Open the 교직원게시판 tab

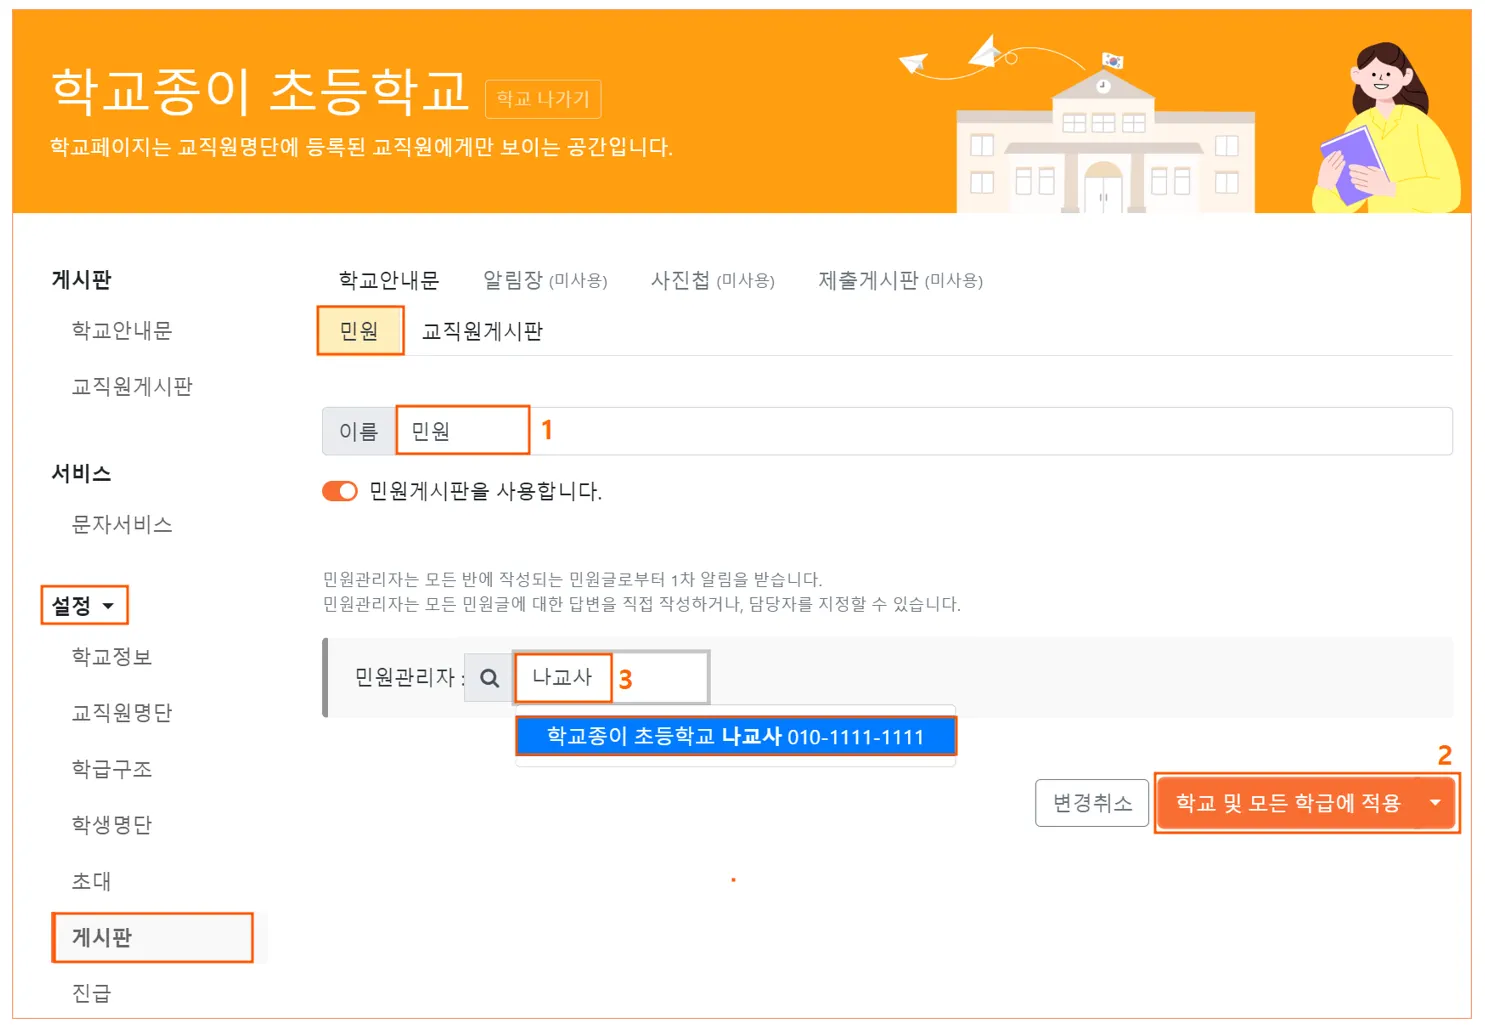coord(482,331)
